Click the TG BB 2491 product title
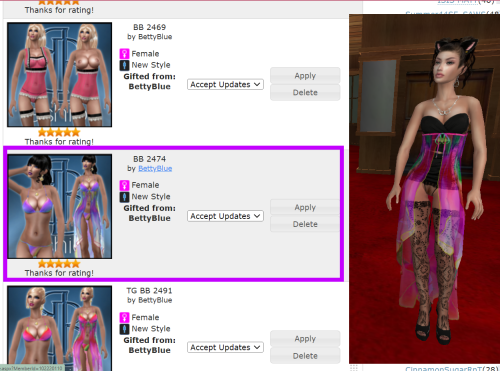The image size is (500, 371). click(149, 291)
